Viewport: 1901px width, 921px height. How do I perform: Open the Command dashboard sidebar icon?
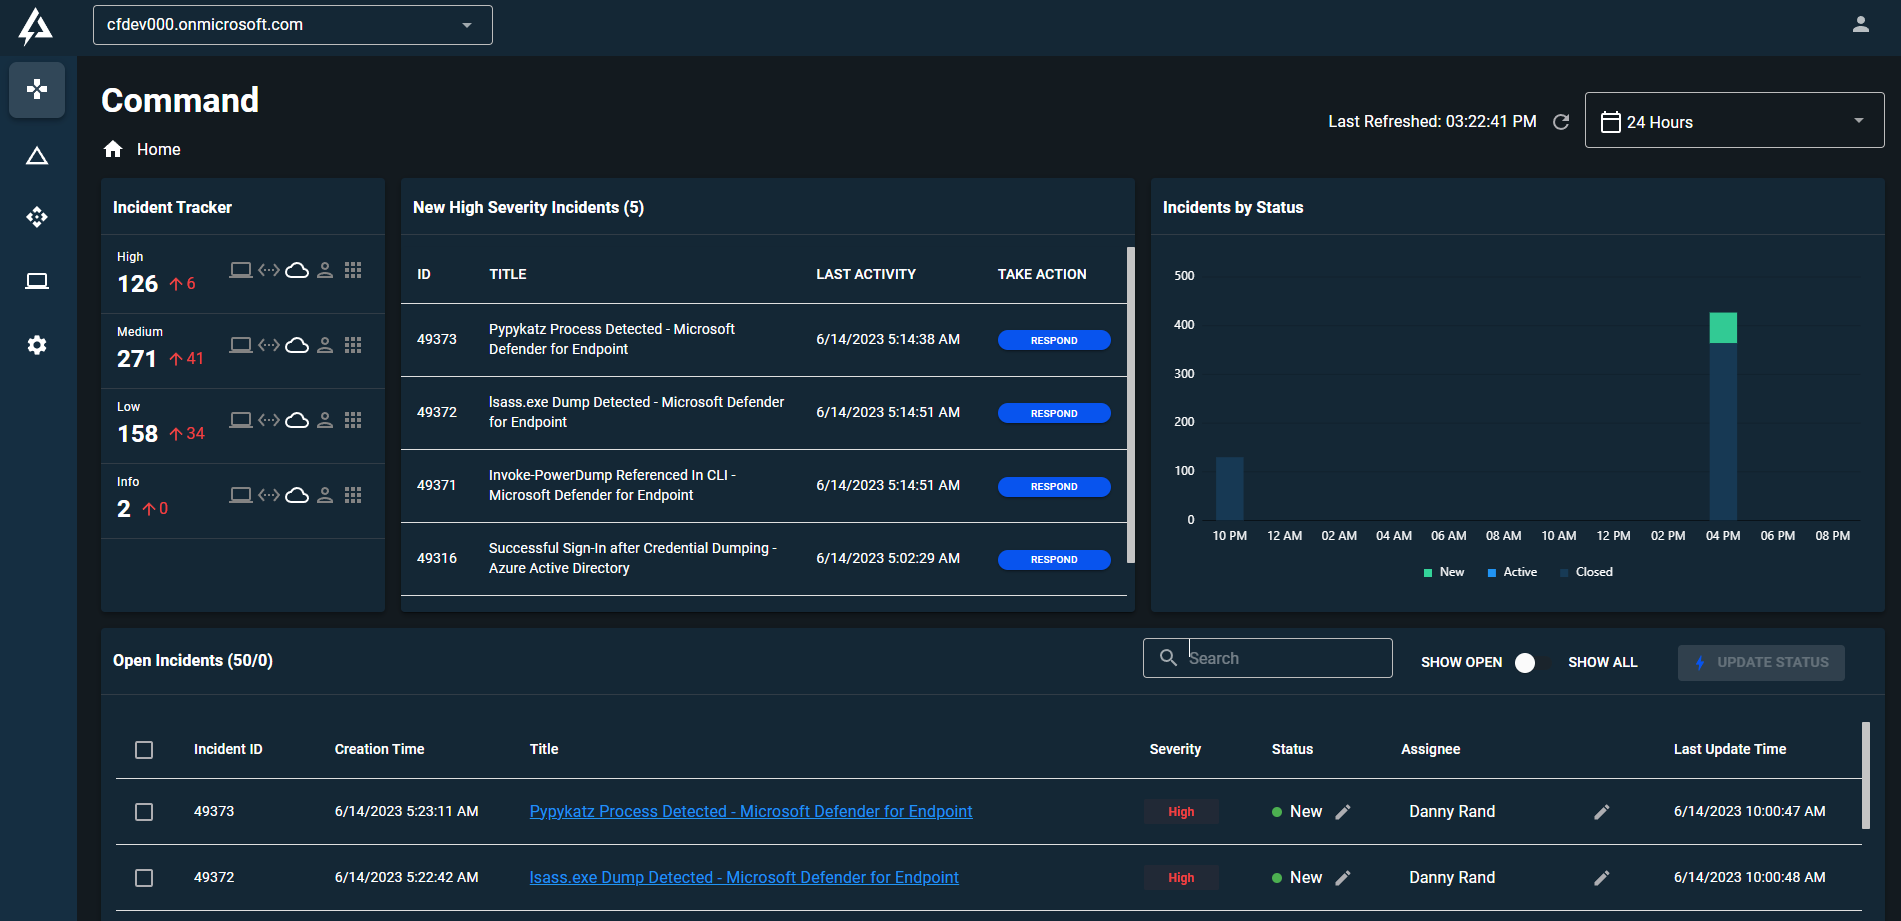pos(37,90)
